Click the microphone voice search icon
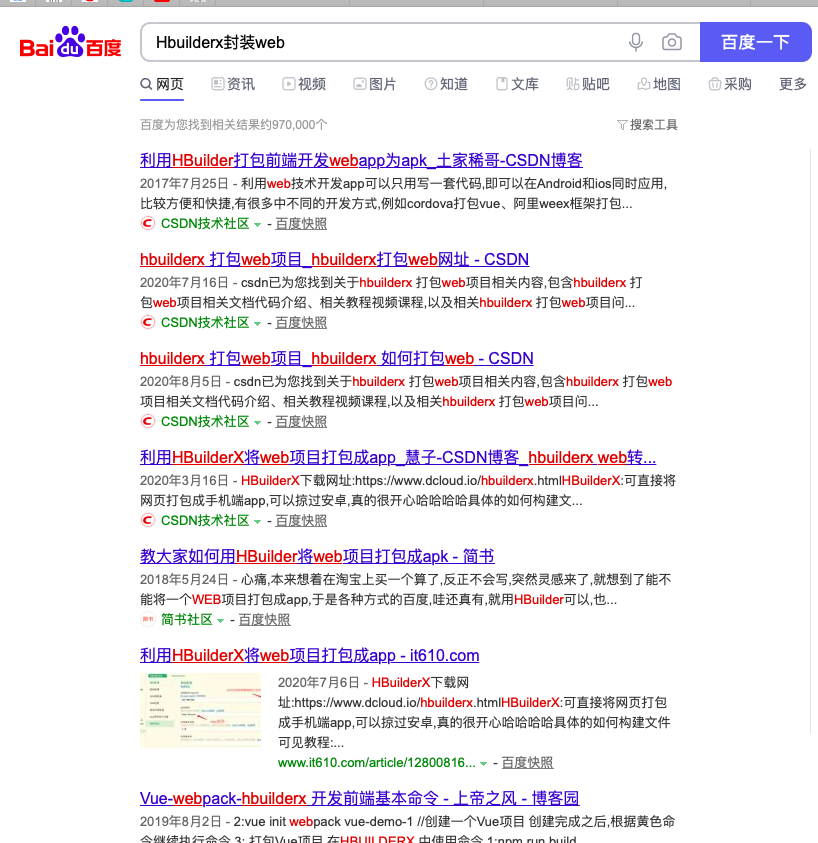 (x=636, y=42)
